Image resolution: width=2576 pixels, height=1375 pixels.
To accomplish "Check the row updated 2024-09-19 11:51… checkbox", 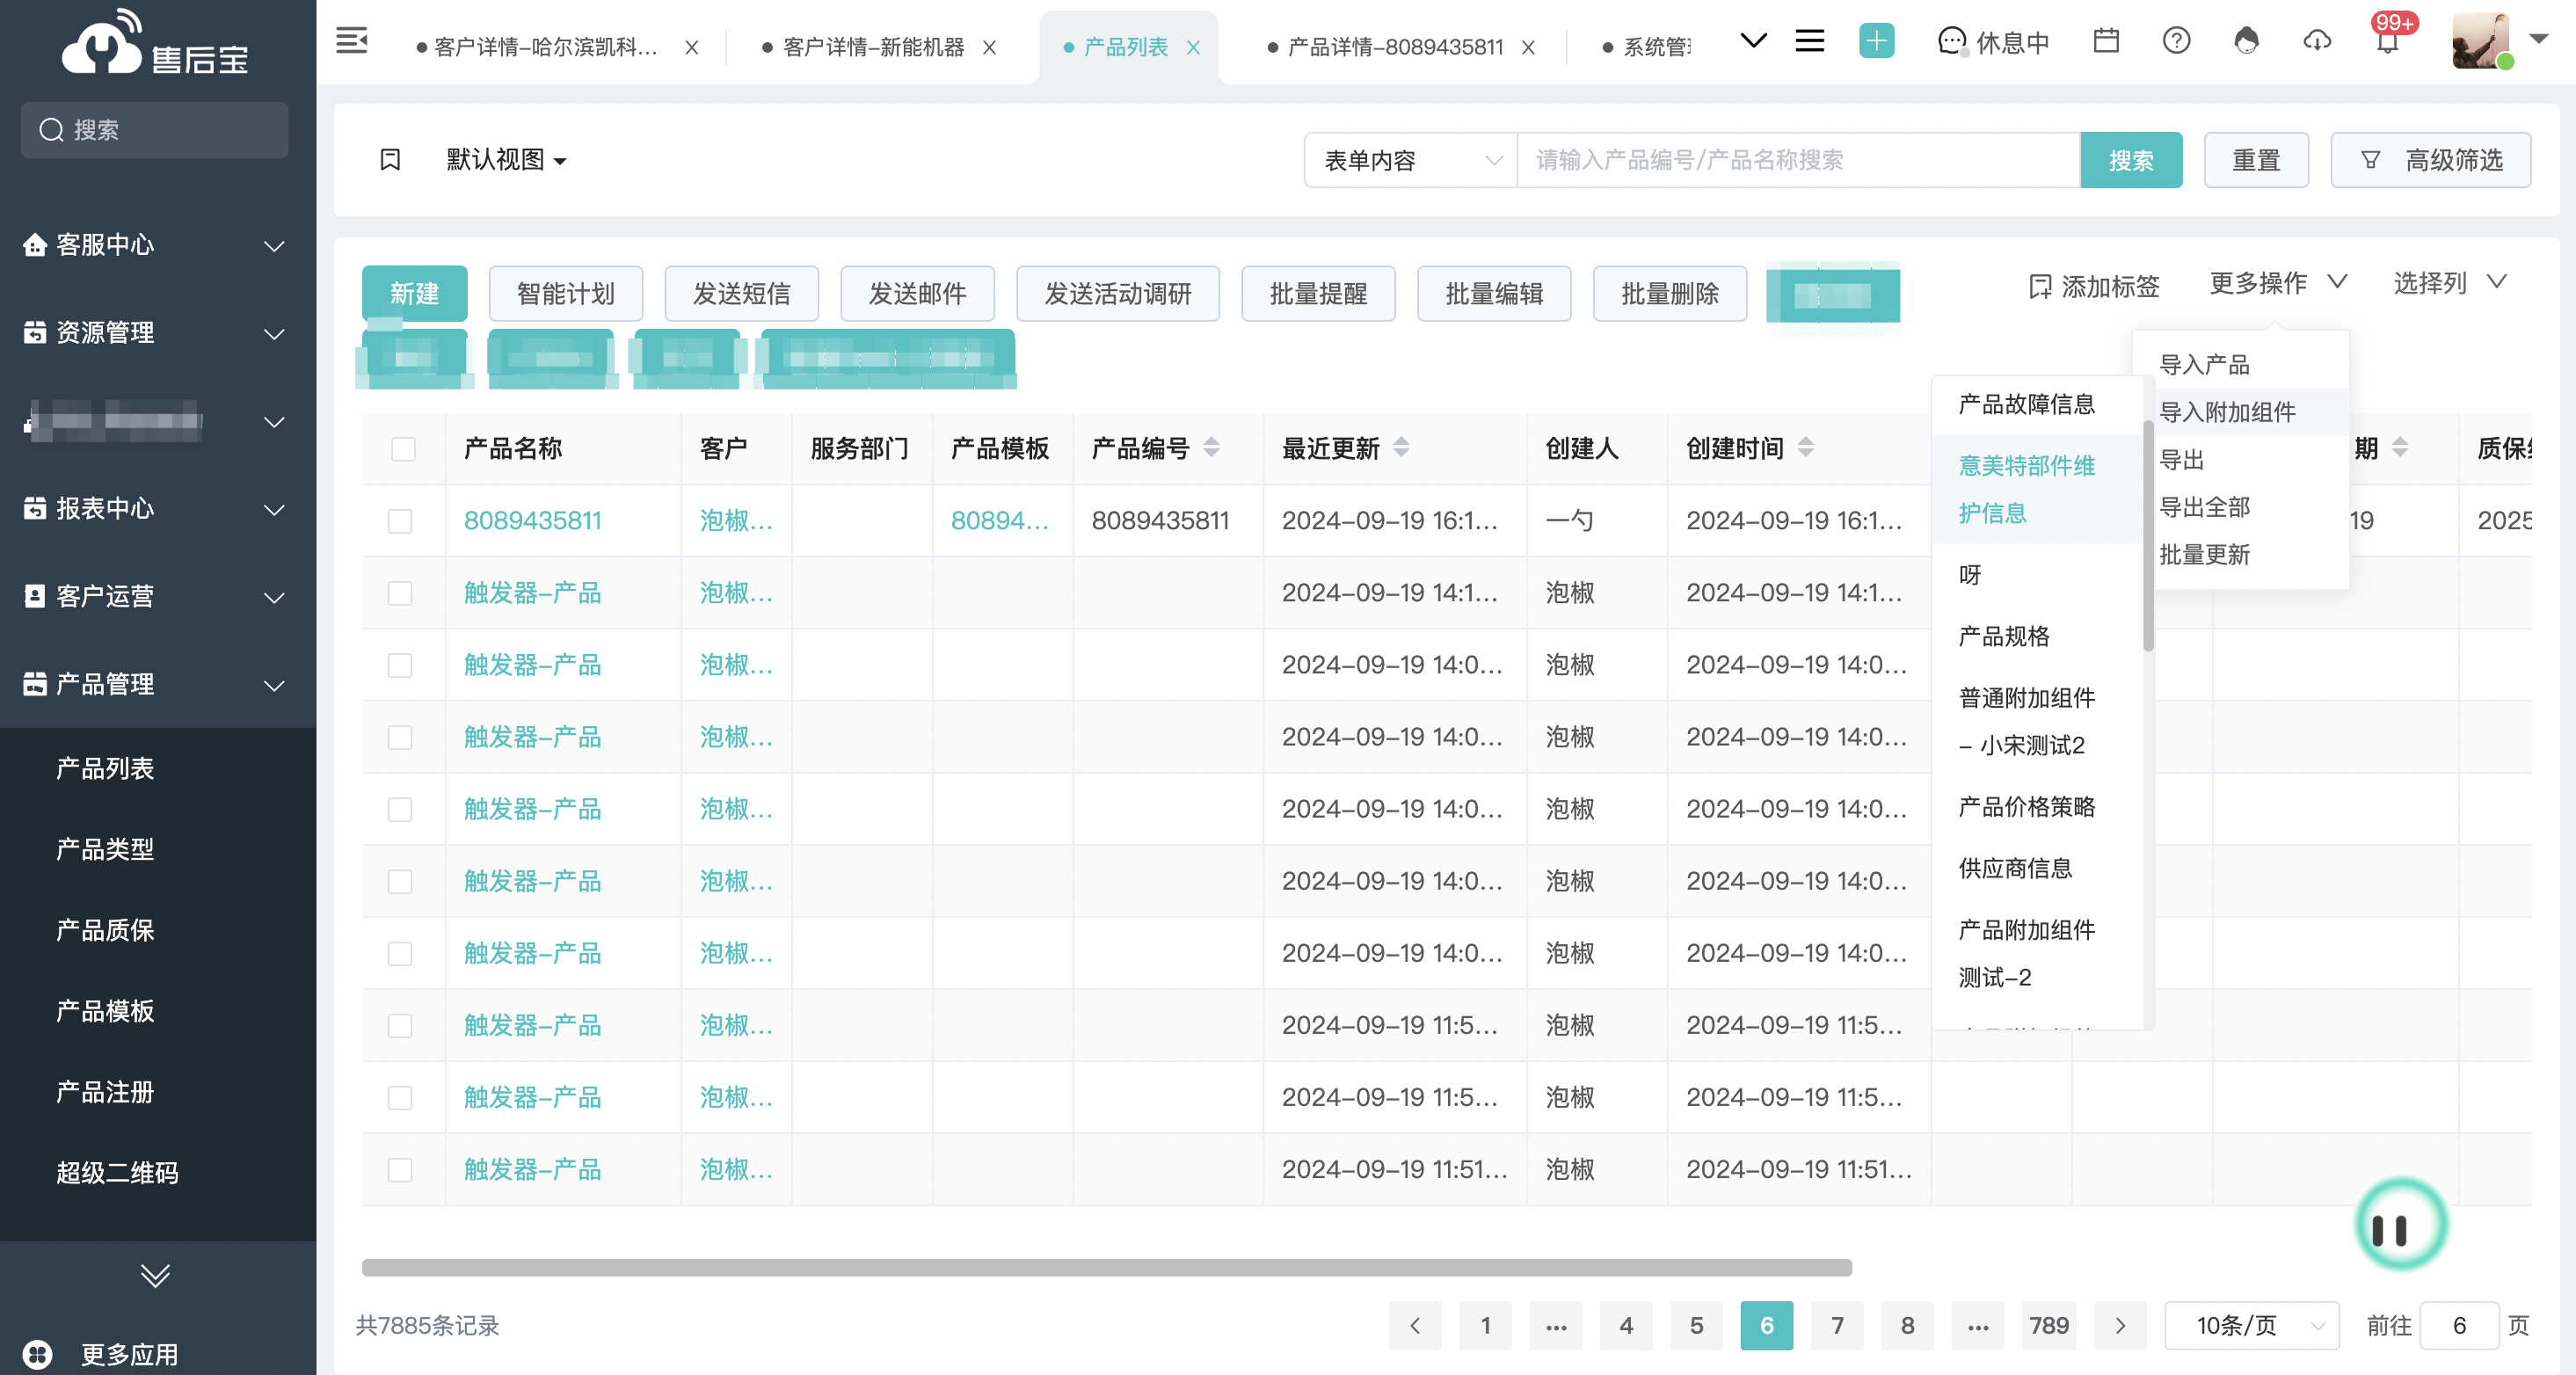I will click(400, 1169).
